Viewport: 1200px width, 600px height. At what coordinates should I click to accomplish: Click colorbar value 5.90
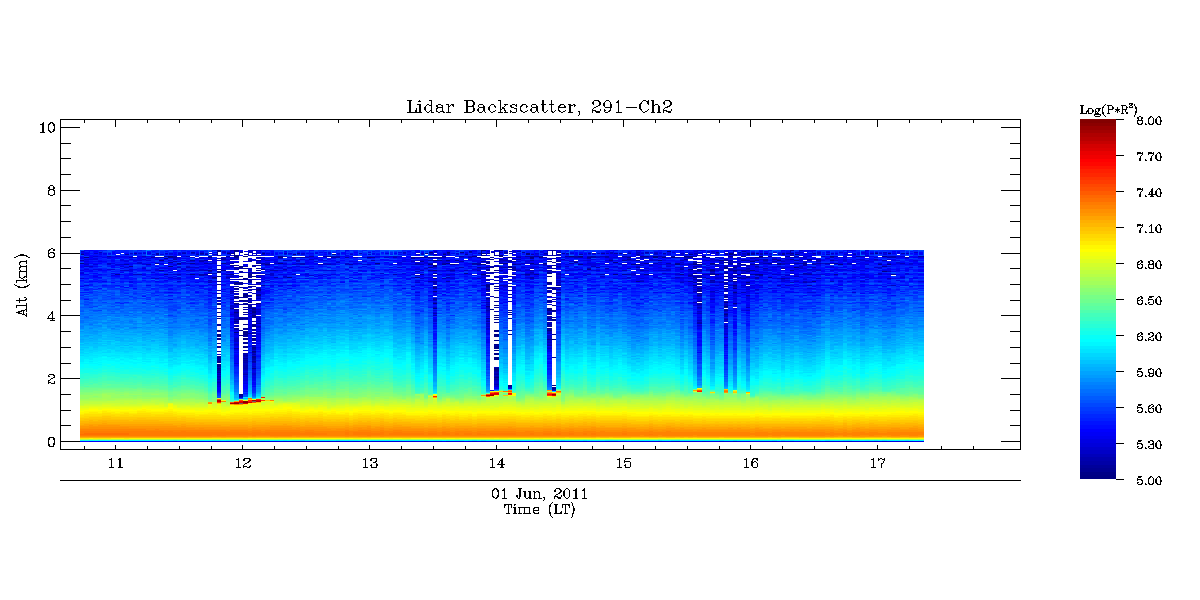pyautogui.click(x=1148, y=373)
